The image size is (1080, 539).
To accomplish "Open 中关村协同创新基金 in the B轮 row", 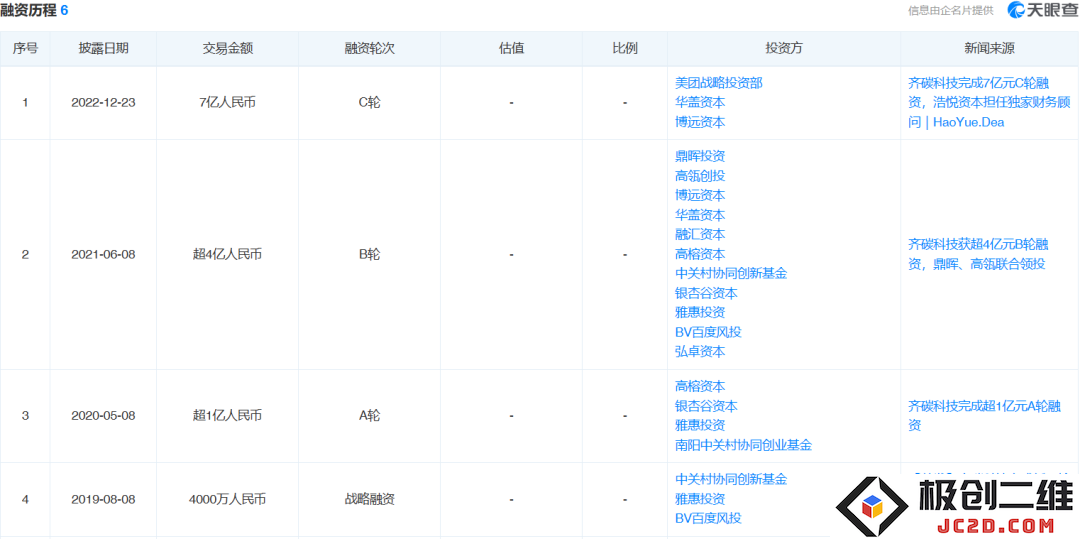I will (731, 273).
